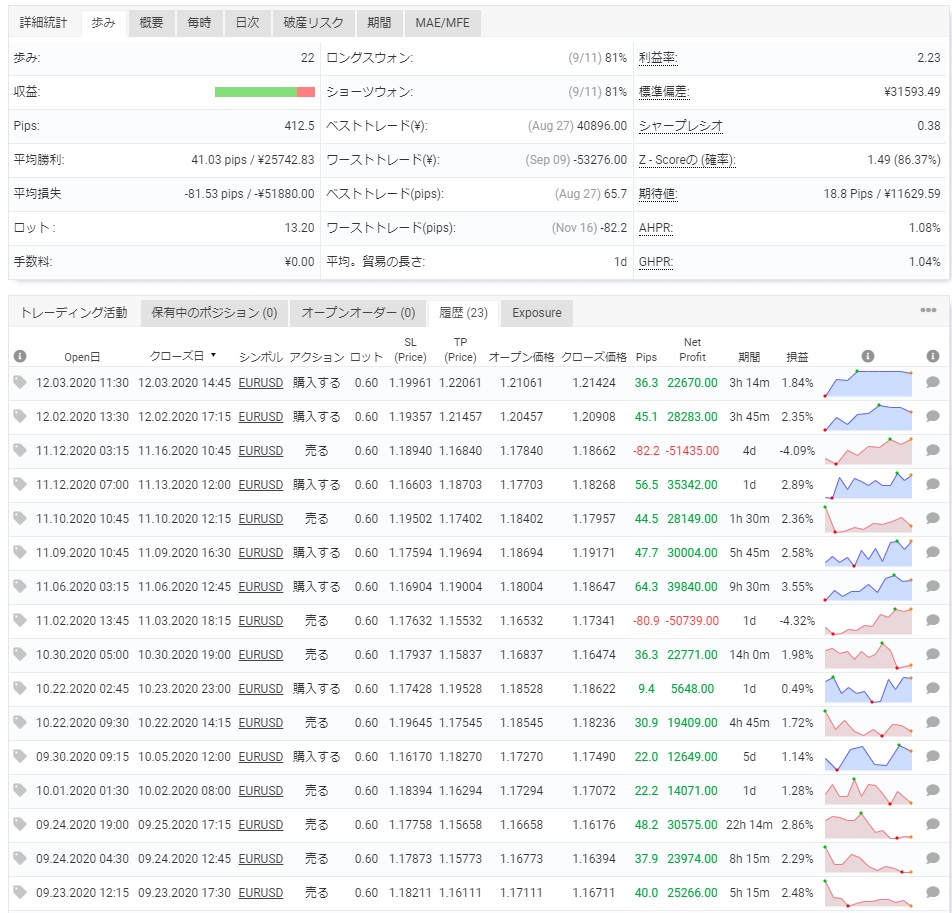Click EURUSD link in 12.03.2020 11:30 row
This screenshot has width=952, height=913.
click(x=261, y=383)
